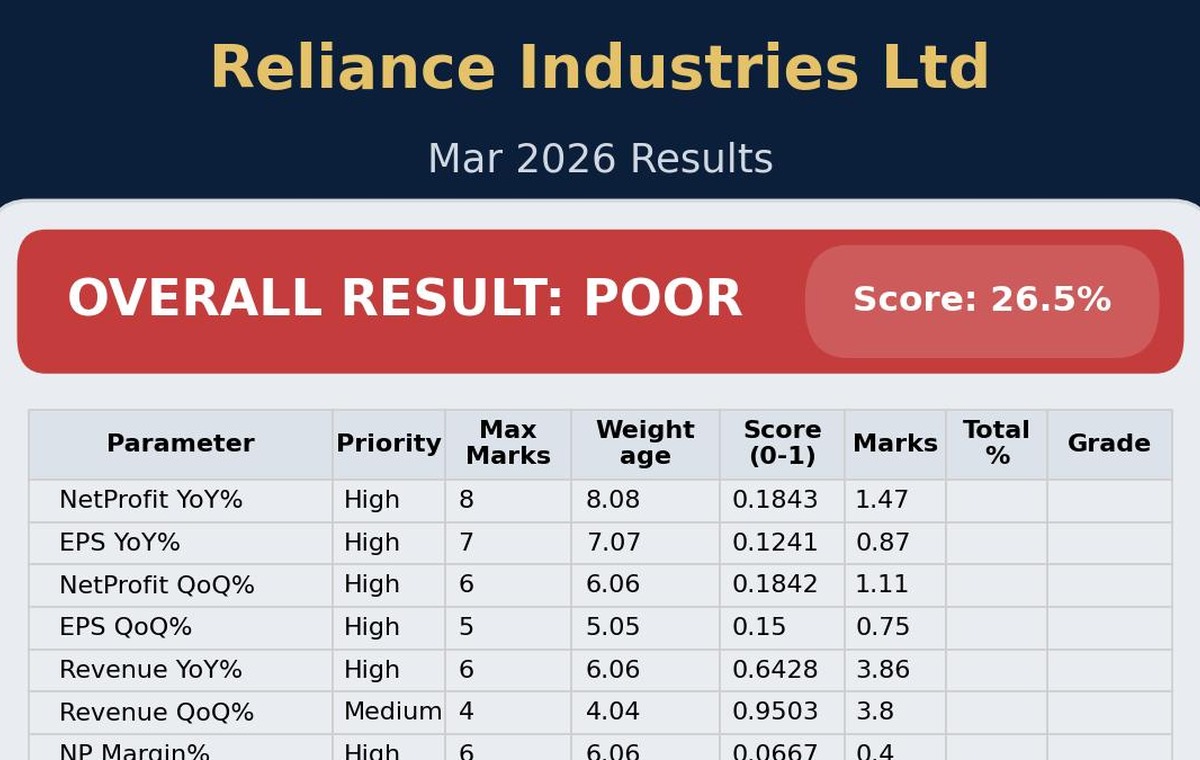Screen dimensions: 1200x760
Task: Click High priority in Revenue YoY% row
Action: coord(372,670)
